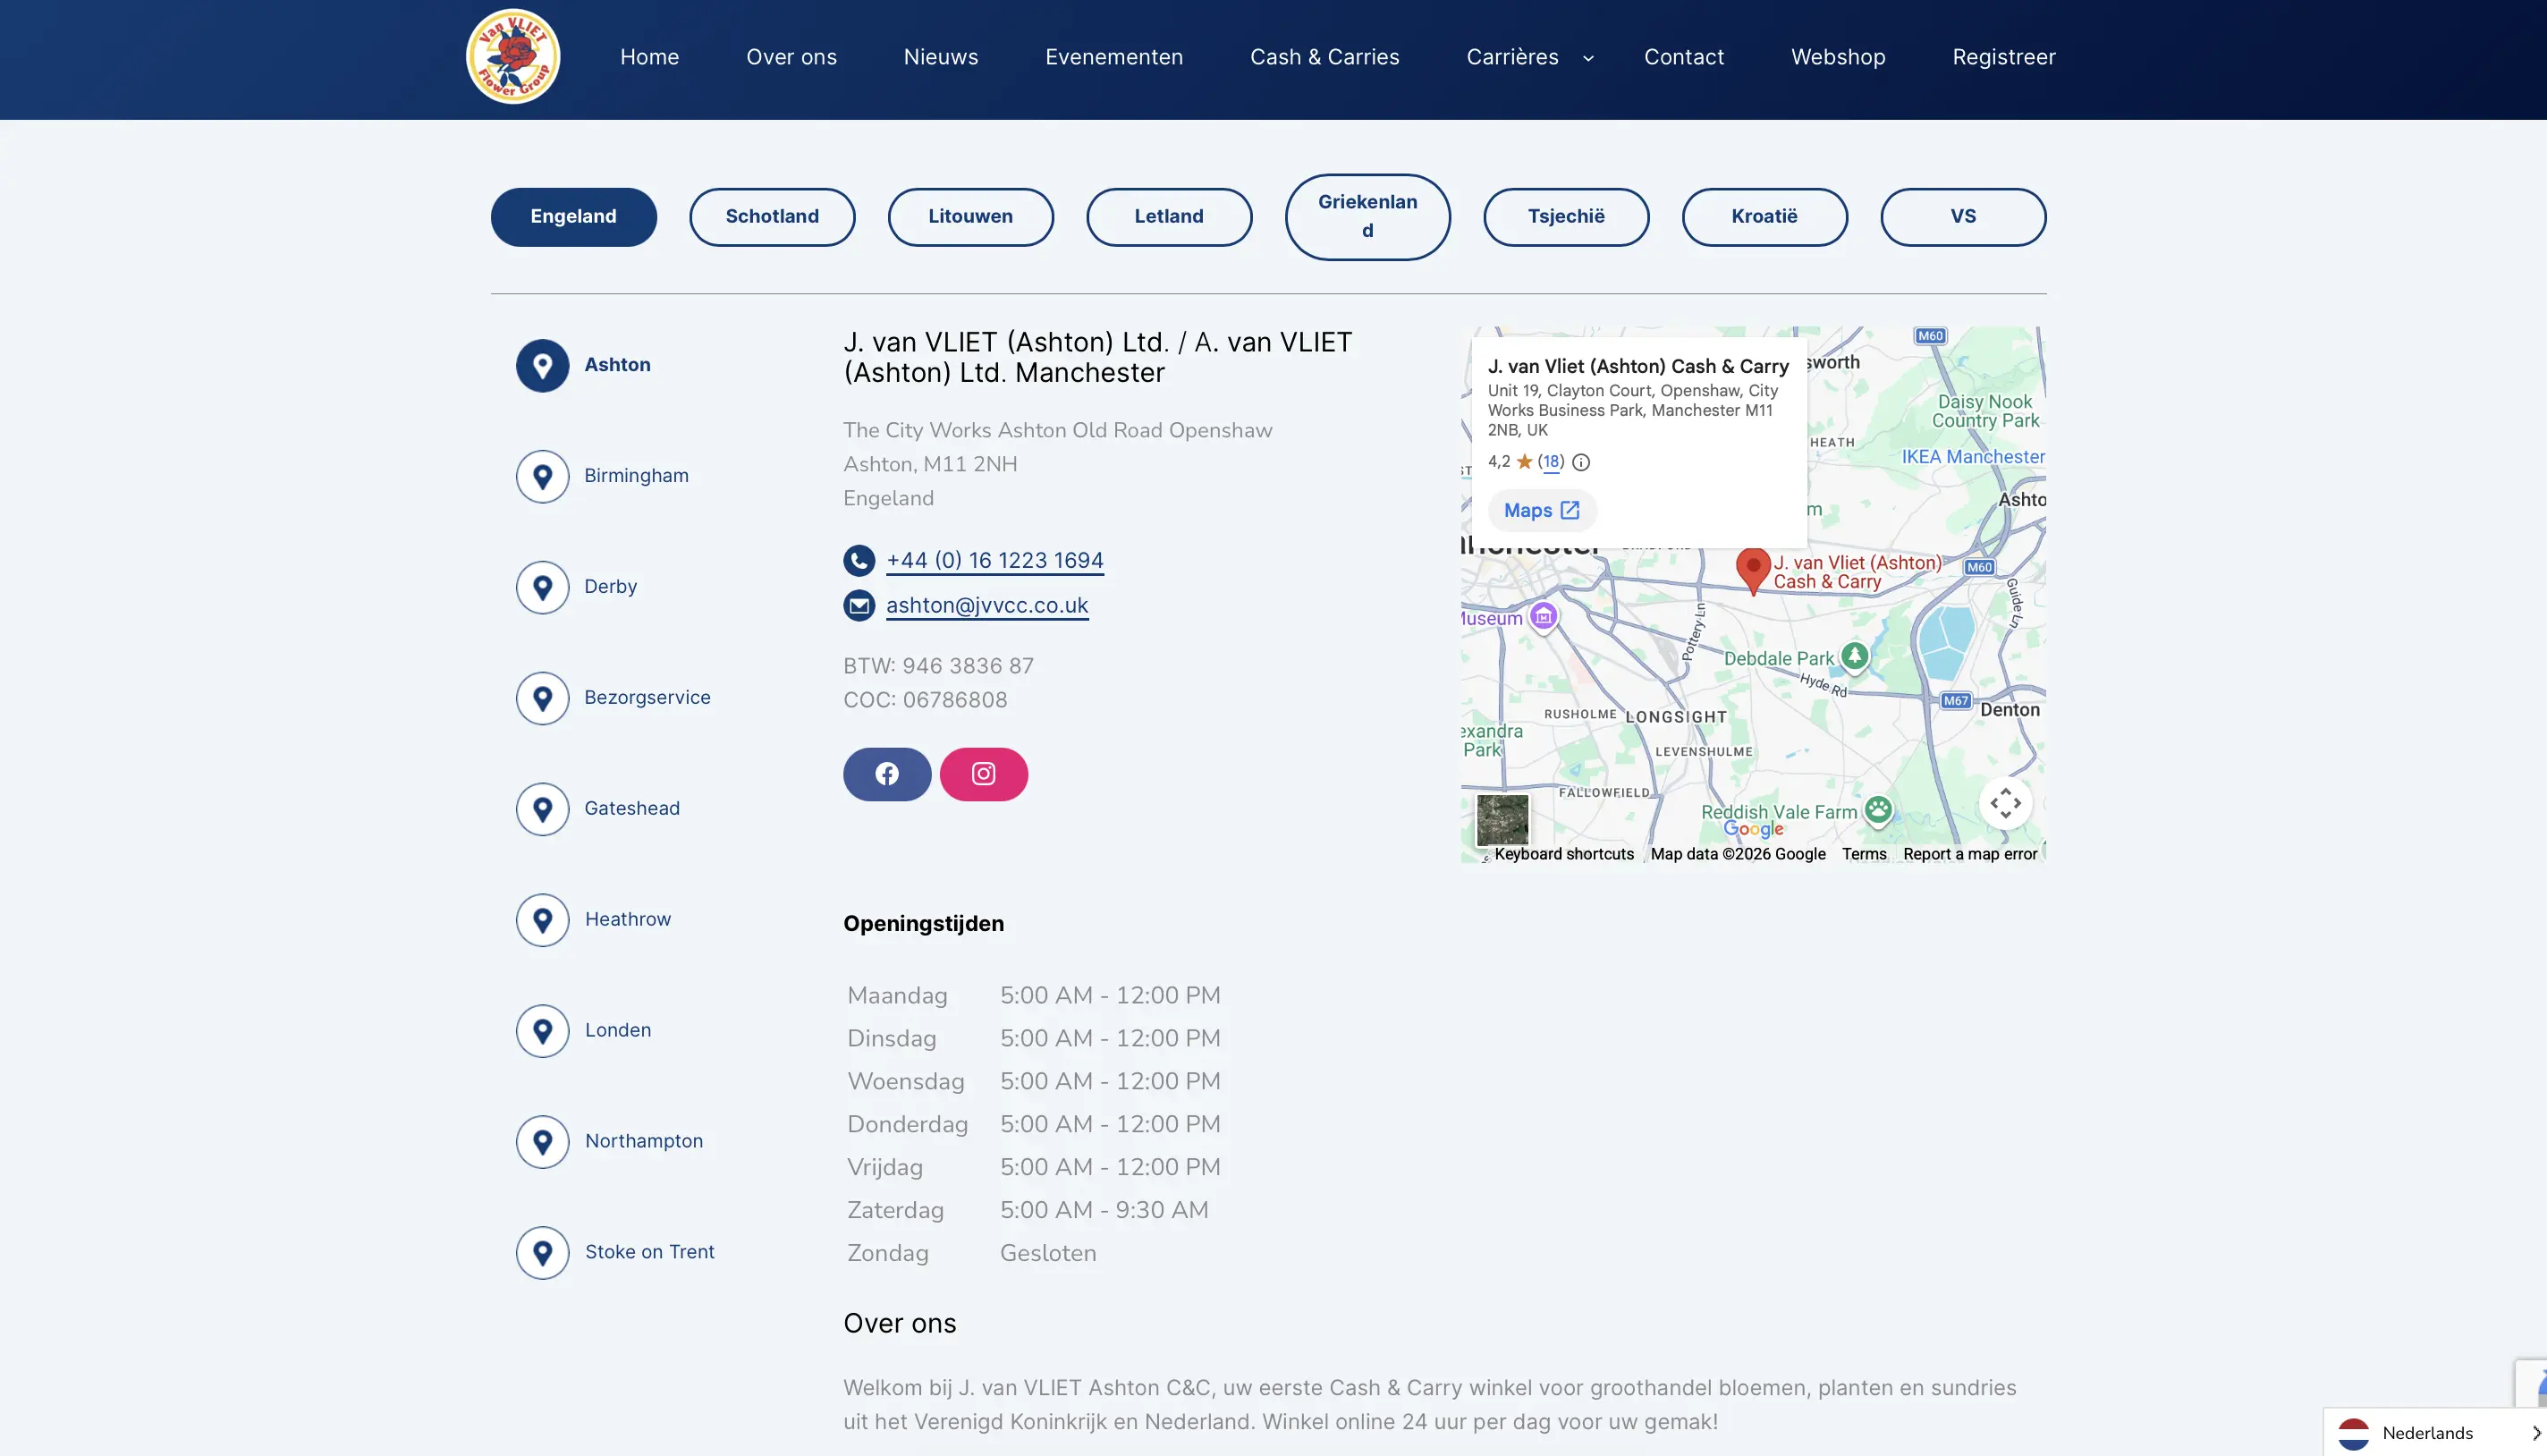This screenshot has width=2547, height=1456.
Task: Open the Facebook page button
Action: (886, 774)
